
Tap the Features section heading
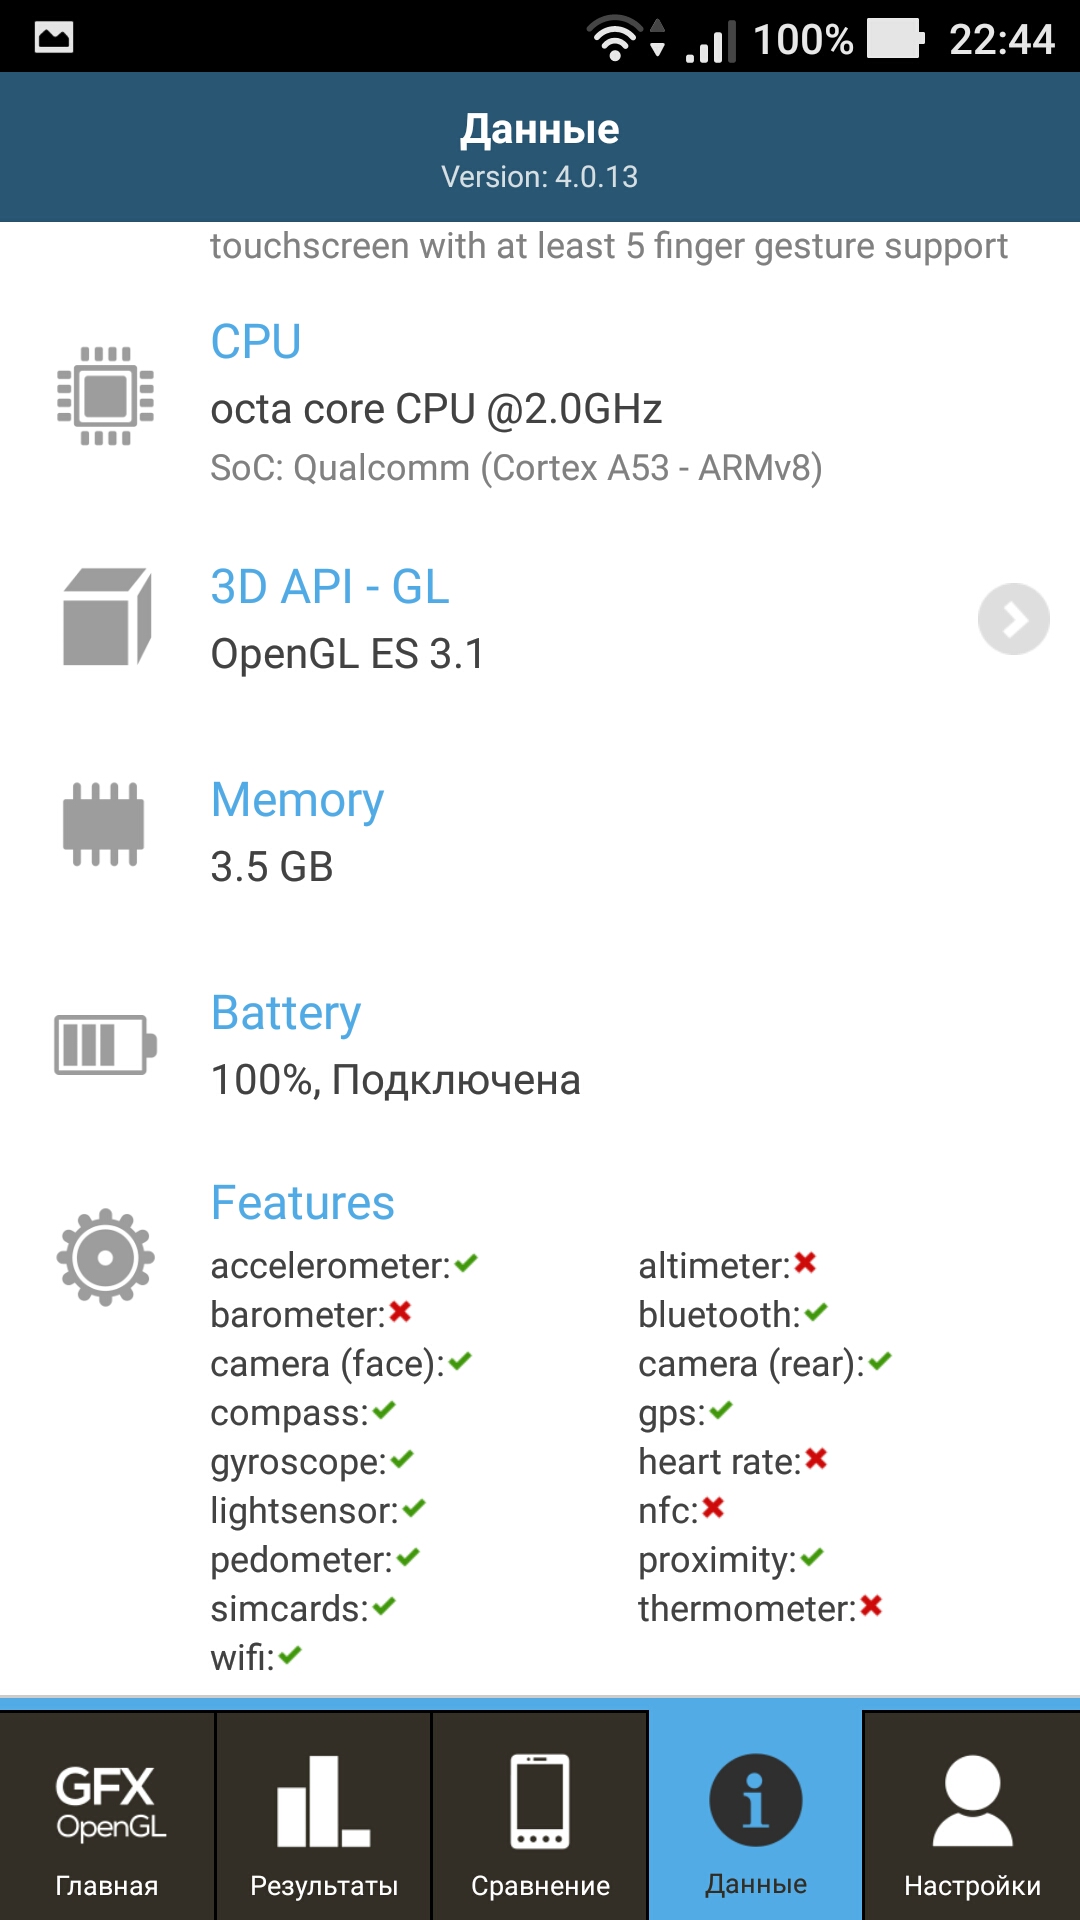point(303,1202)
